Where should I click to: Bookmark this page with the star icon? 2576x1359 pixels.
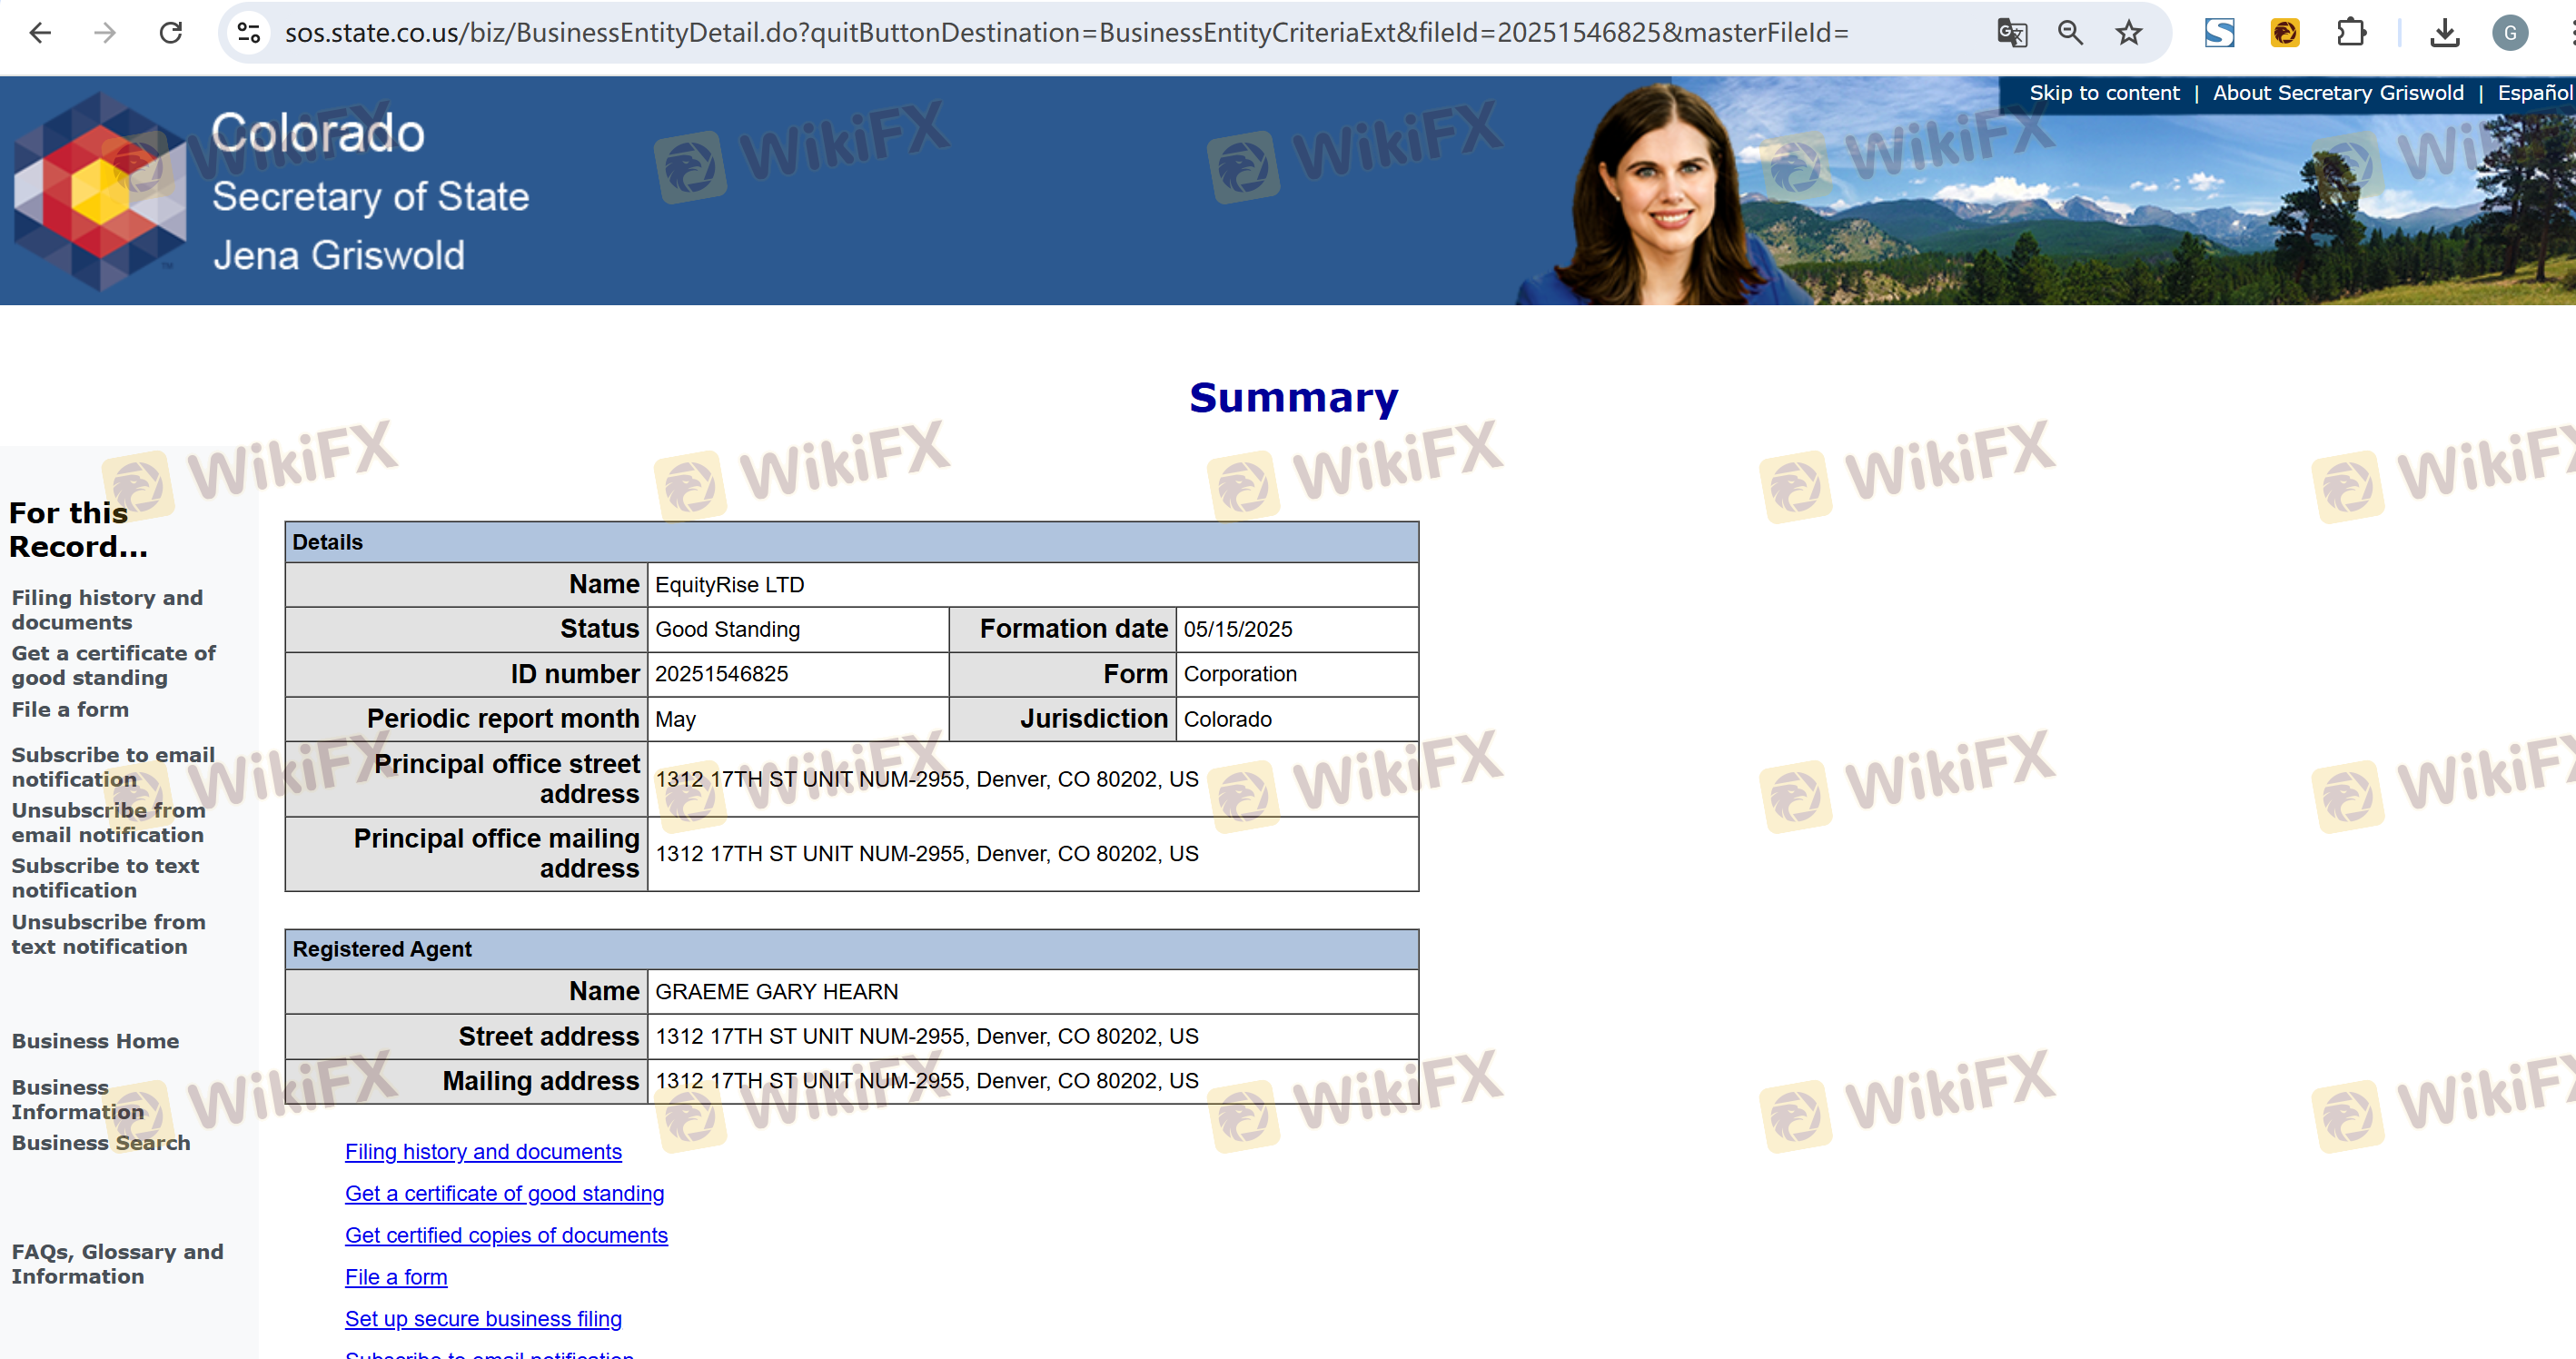(x=2129, y=33)
